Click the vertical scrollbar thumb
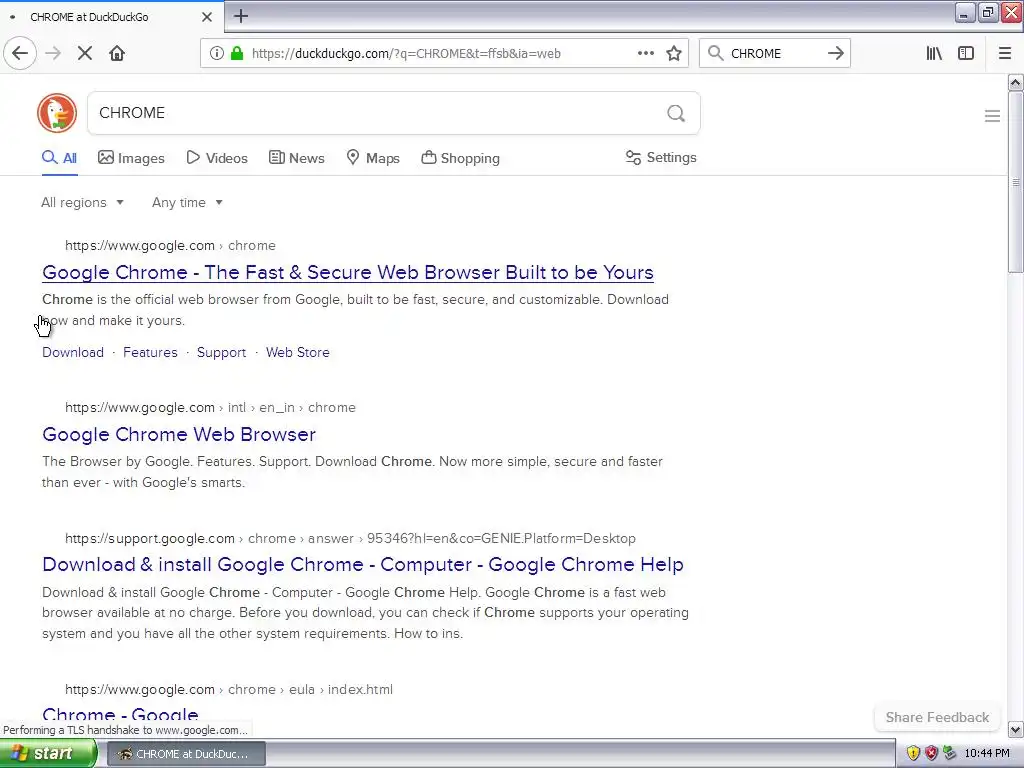 (1015, 182)
